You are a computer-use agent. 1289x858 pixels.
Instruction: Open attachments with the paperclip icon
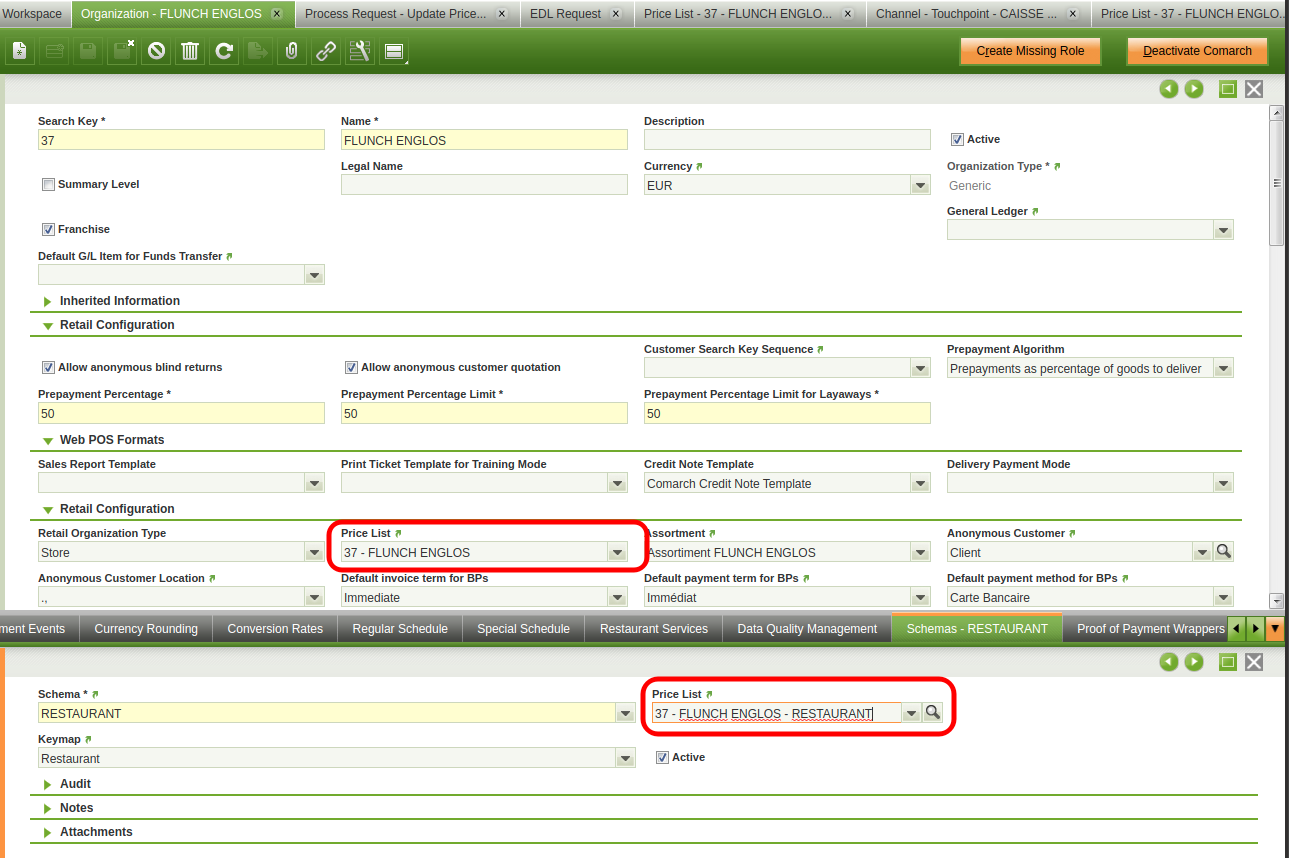click(291, 51)
